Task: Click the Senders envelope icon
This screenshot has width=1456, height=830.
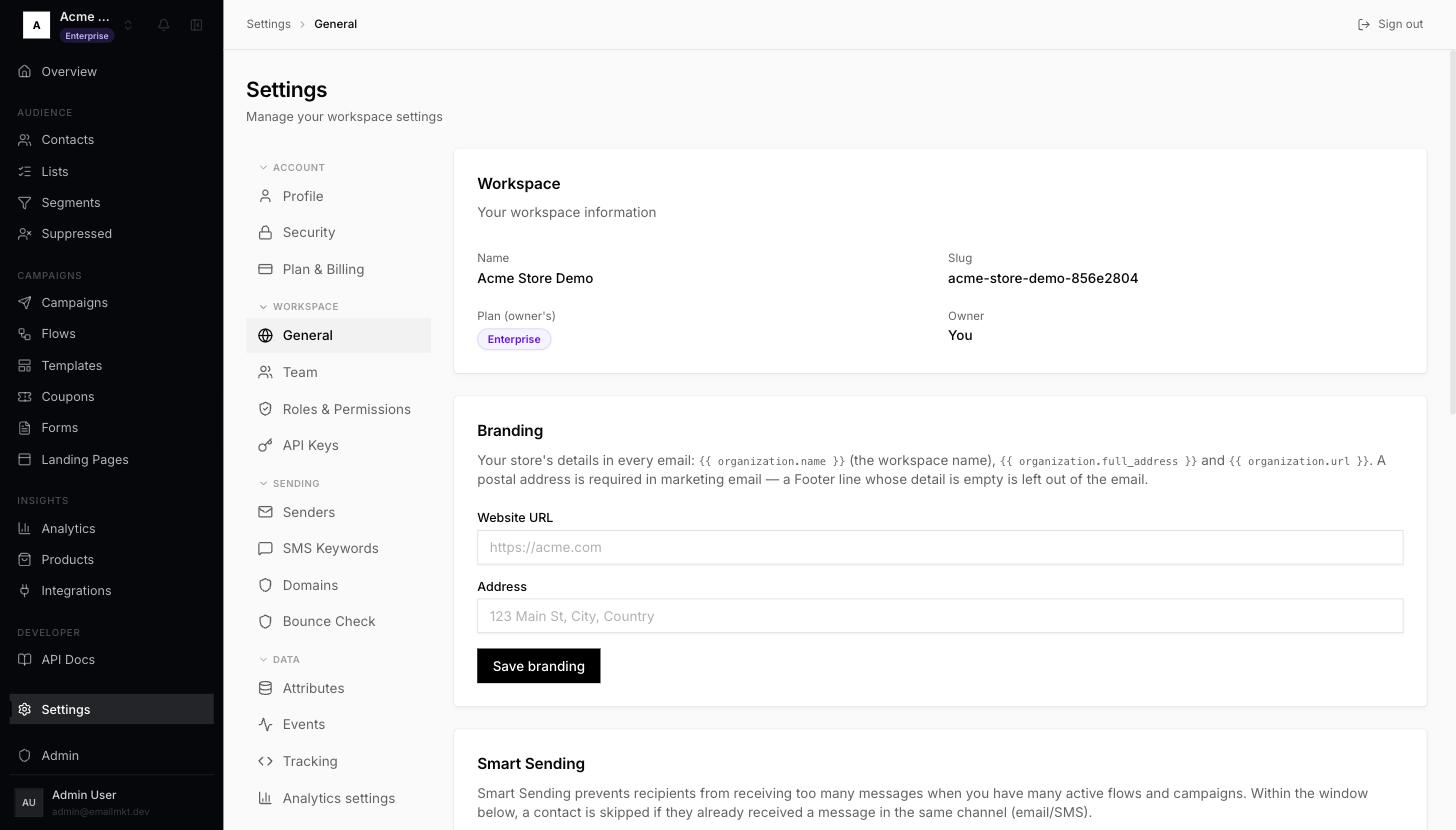Action: click(x=265, y=513)
